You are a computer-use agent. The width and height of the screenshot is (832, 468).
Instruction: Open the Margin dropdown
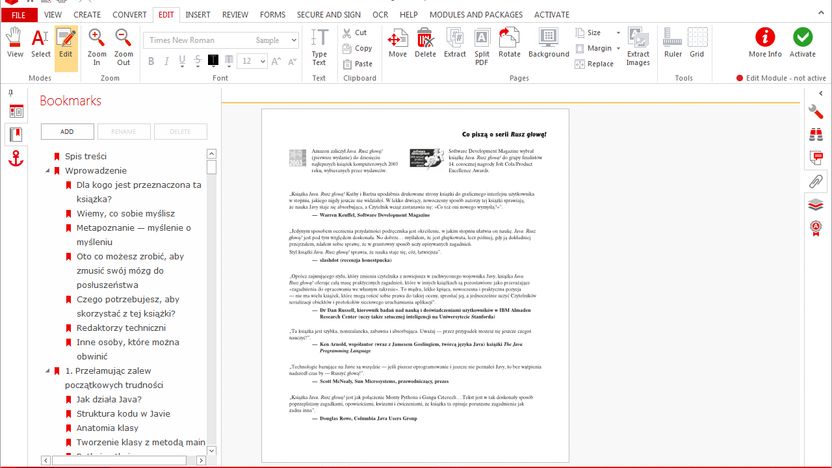[597, 48]
